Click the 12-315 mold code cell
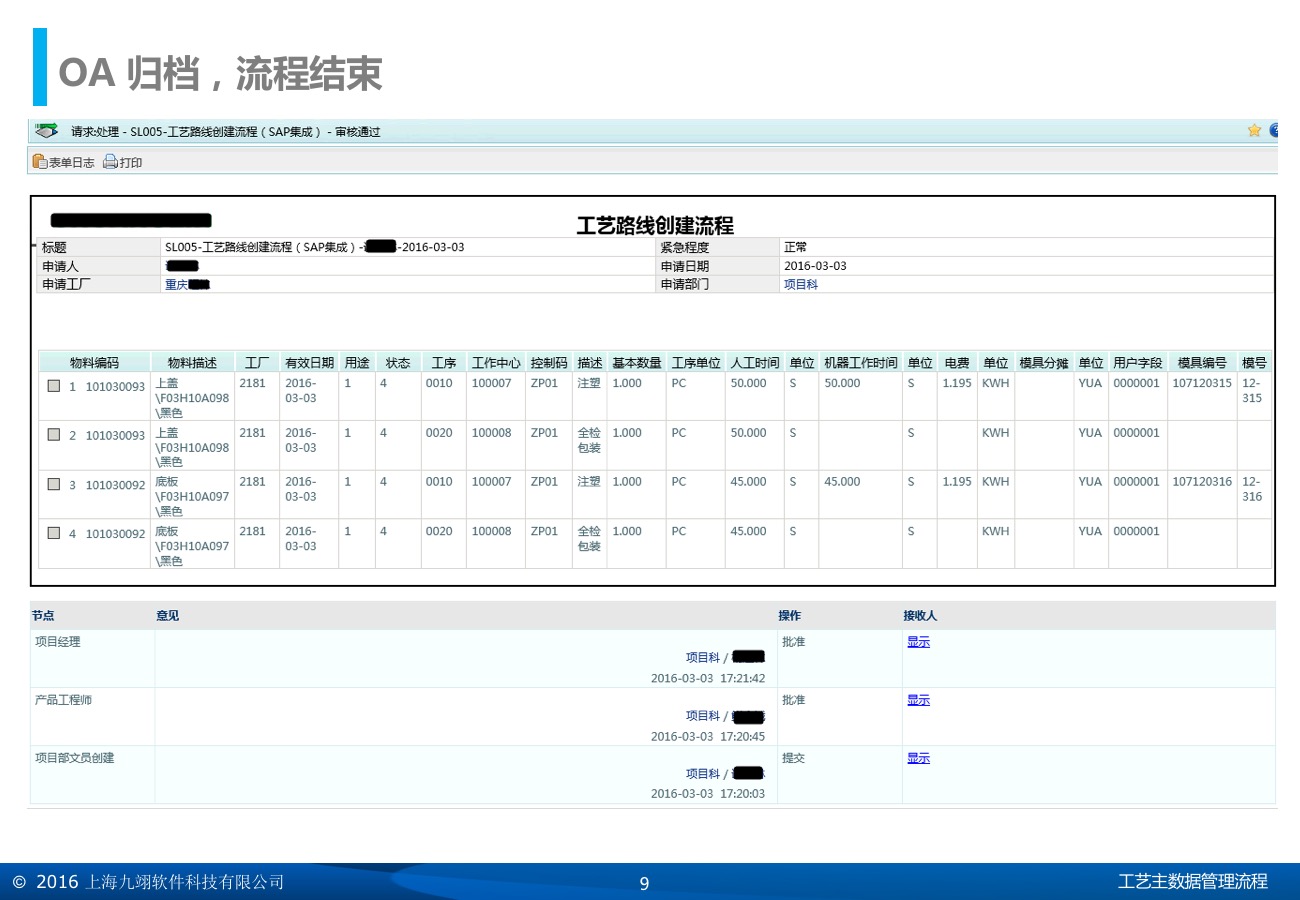Screen dimensions: 1300x900 [1252, 391]
